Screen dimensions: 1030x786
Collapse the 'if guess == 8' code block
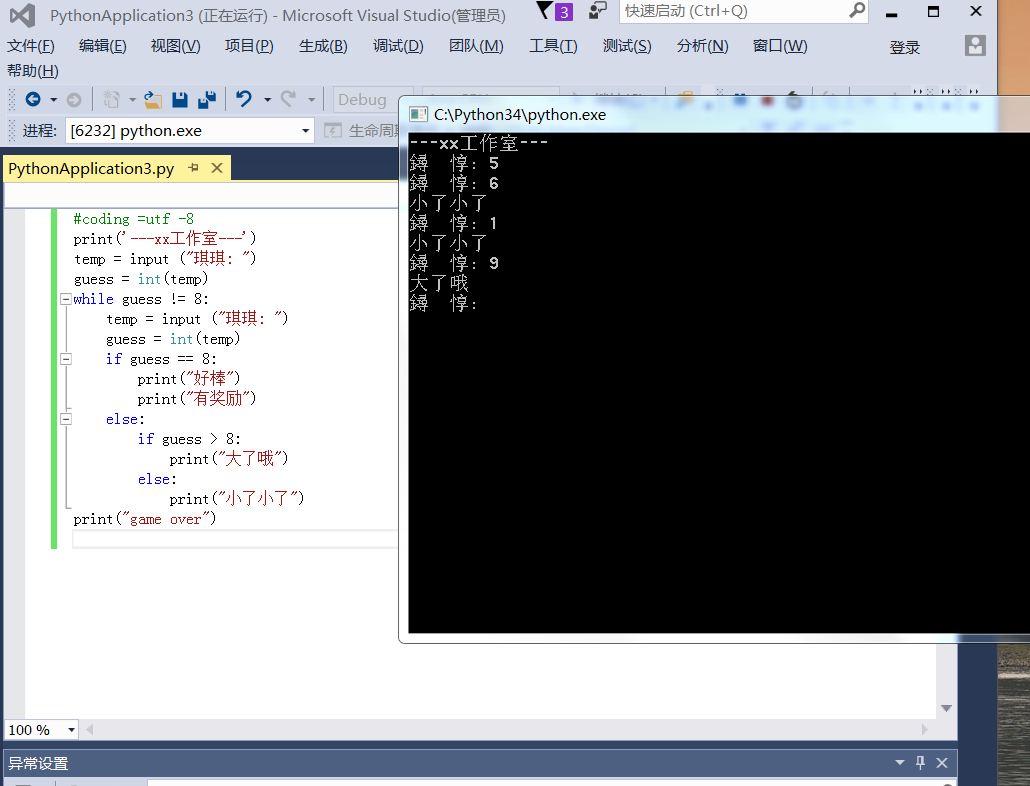click(66, 359)
